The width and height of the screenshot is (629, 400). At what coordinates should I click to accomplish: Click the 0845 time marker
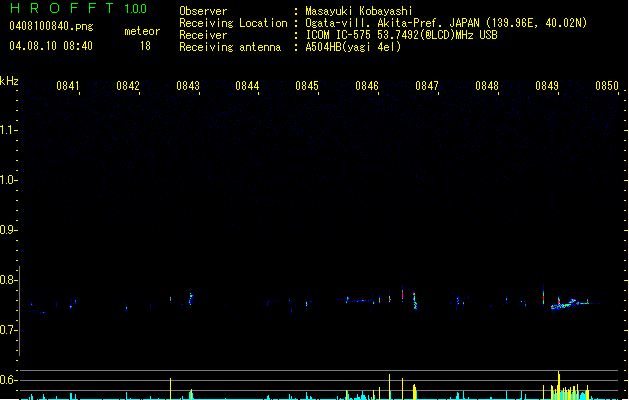pos(307,86)
